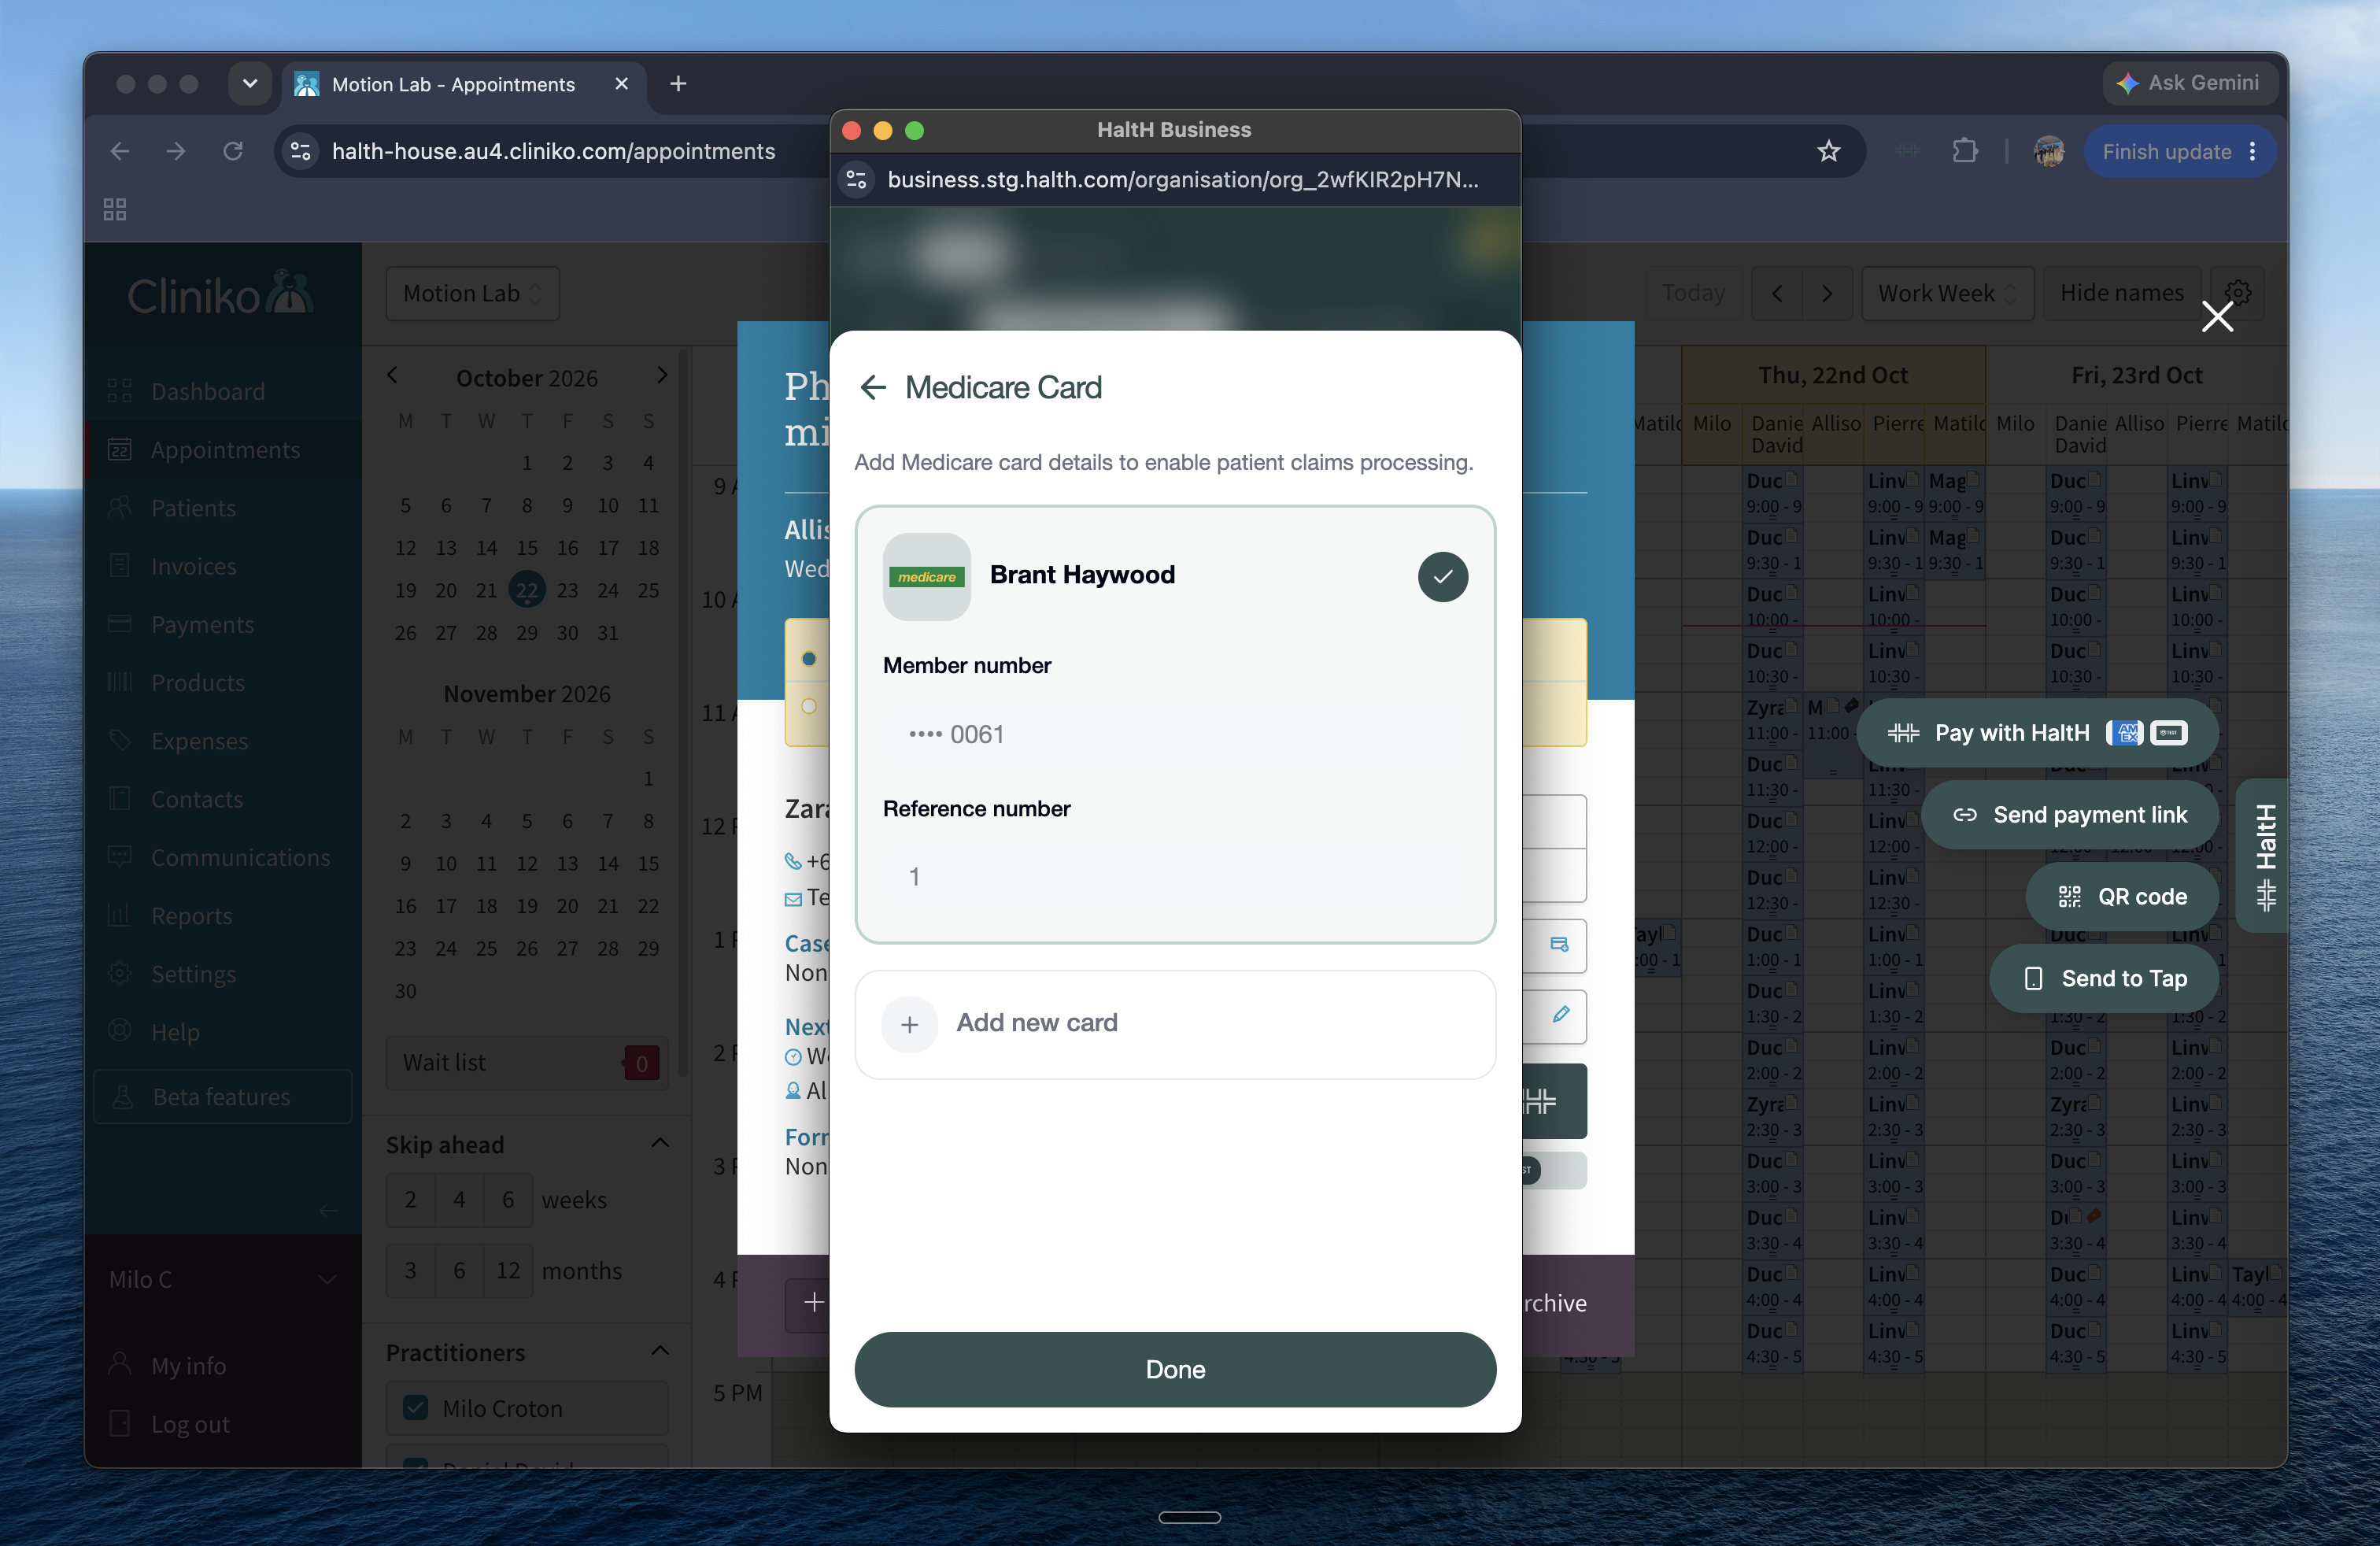Image resolution: width=2380 pixels, height=1546 pixels.
Task: Click the Member number field
Action: pos(1175,735)
